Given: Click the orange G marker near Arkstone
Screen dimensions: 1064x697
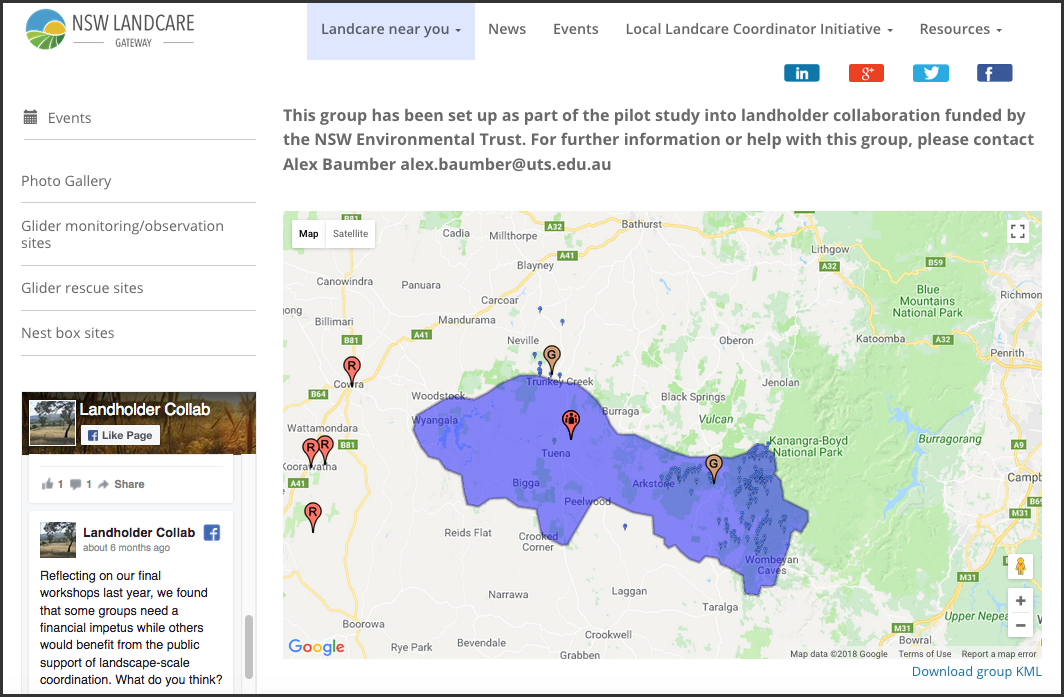Looking at the screenshot, I should tap(713, 468).
